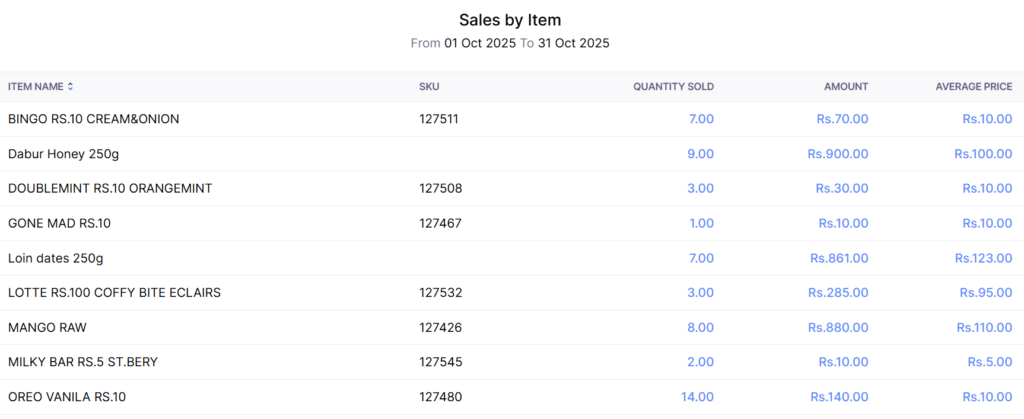
Task: Open quantity 7.00 for BINGO RS.10 CREAM&ONION
Action: [x=701, y=119]
